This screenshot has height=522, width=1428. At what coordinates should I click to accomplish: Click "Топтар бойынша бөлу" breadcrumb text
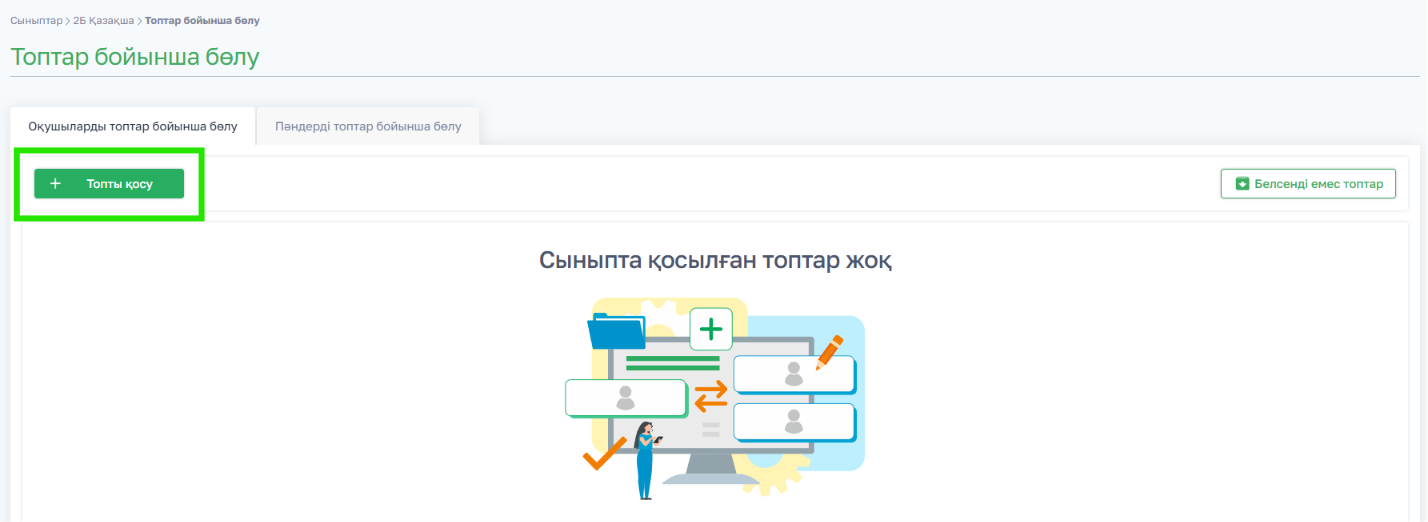pyautogui.click(x=203, y=20)
